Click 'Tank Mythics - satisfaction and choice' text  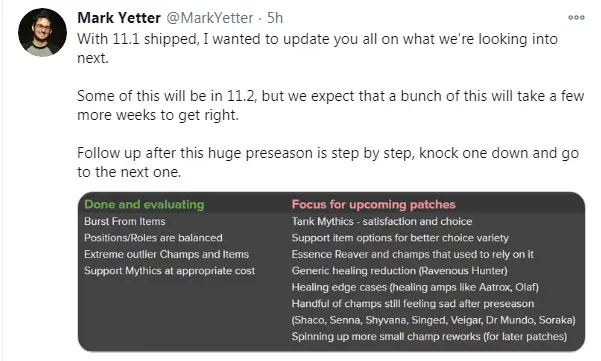382,221
